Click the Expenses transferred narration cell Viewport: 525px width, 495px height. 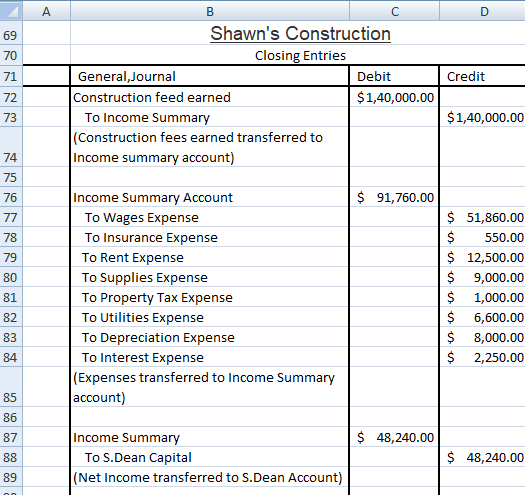tap(210, 387)
